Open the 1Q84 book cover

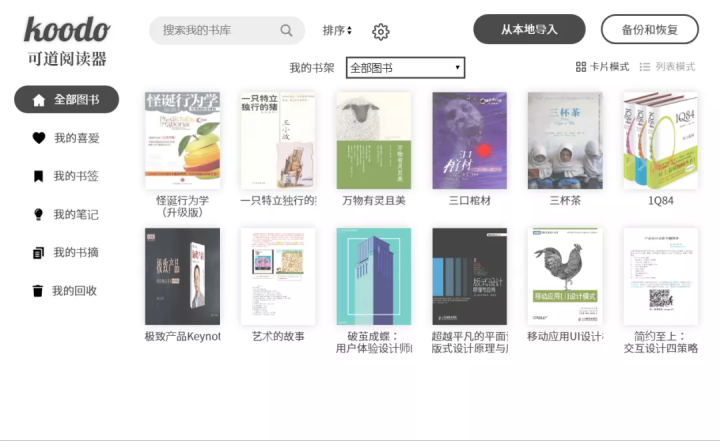pyautogui.click(x=660, y=141)
